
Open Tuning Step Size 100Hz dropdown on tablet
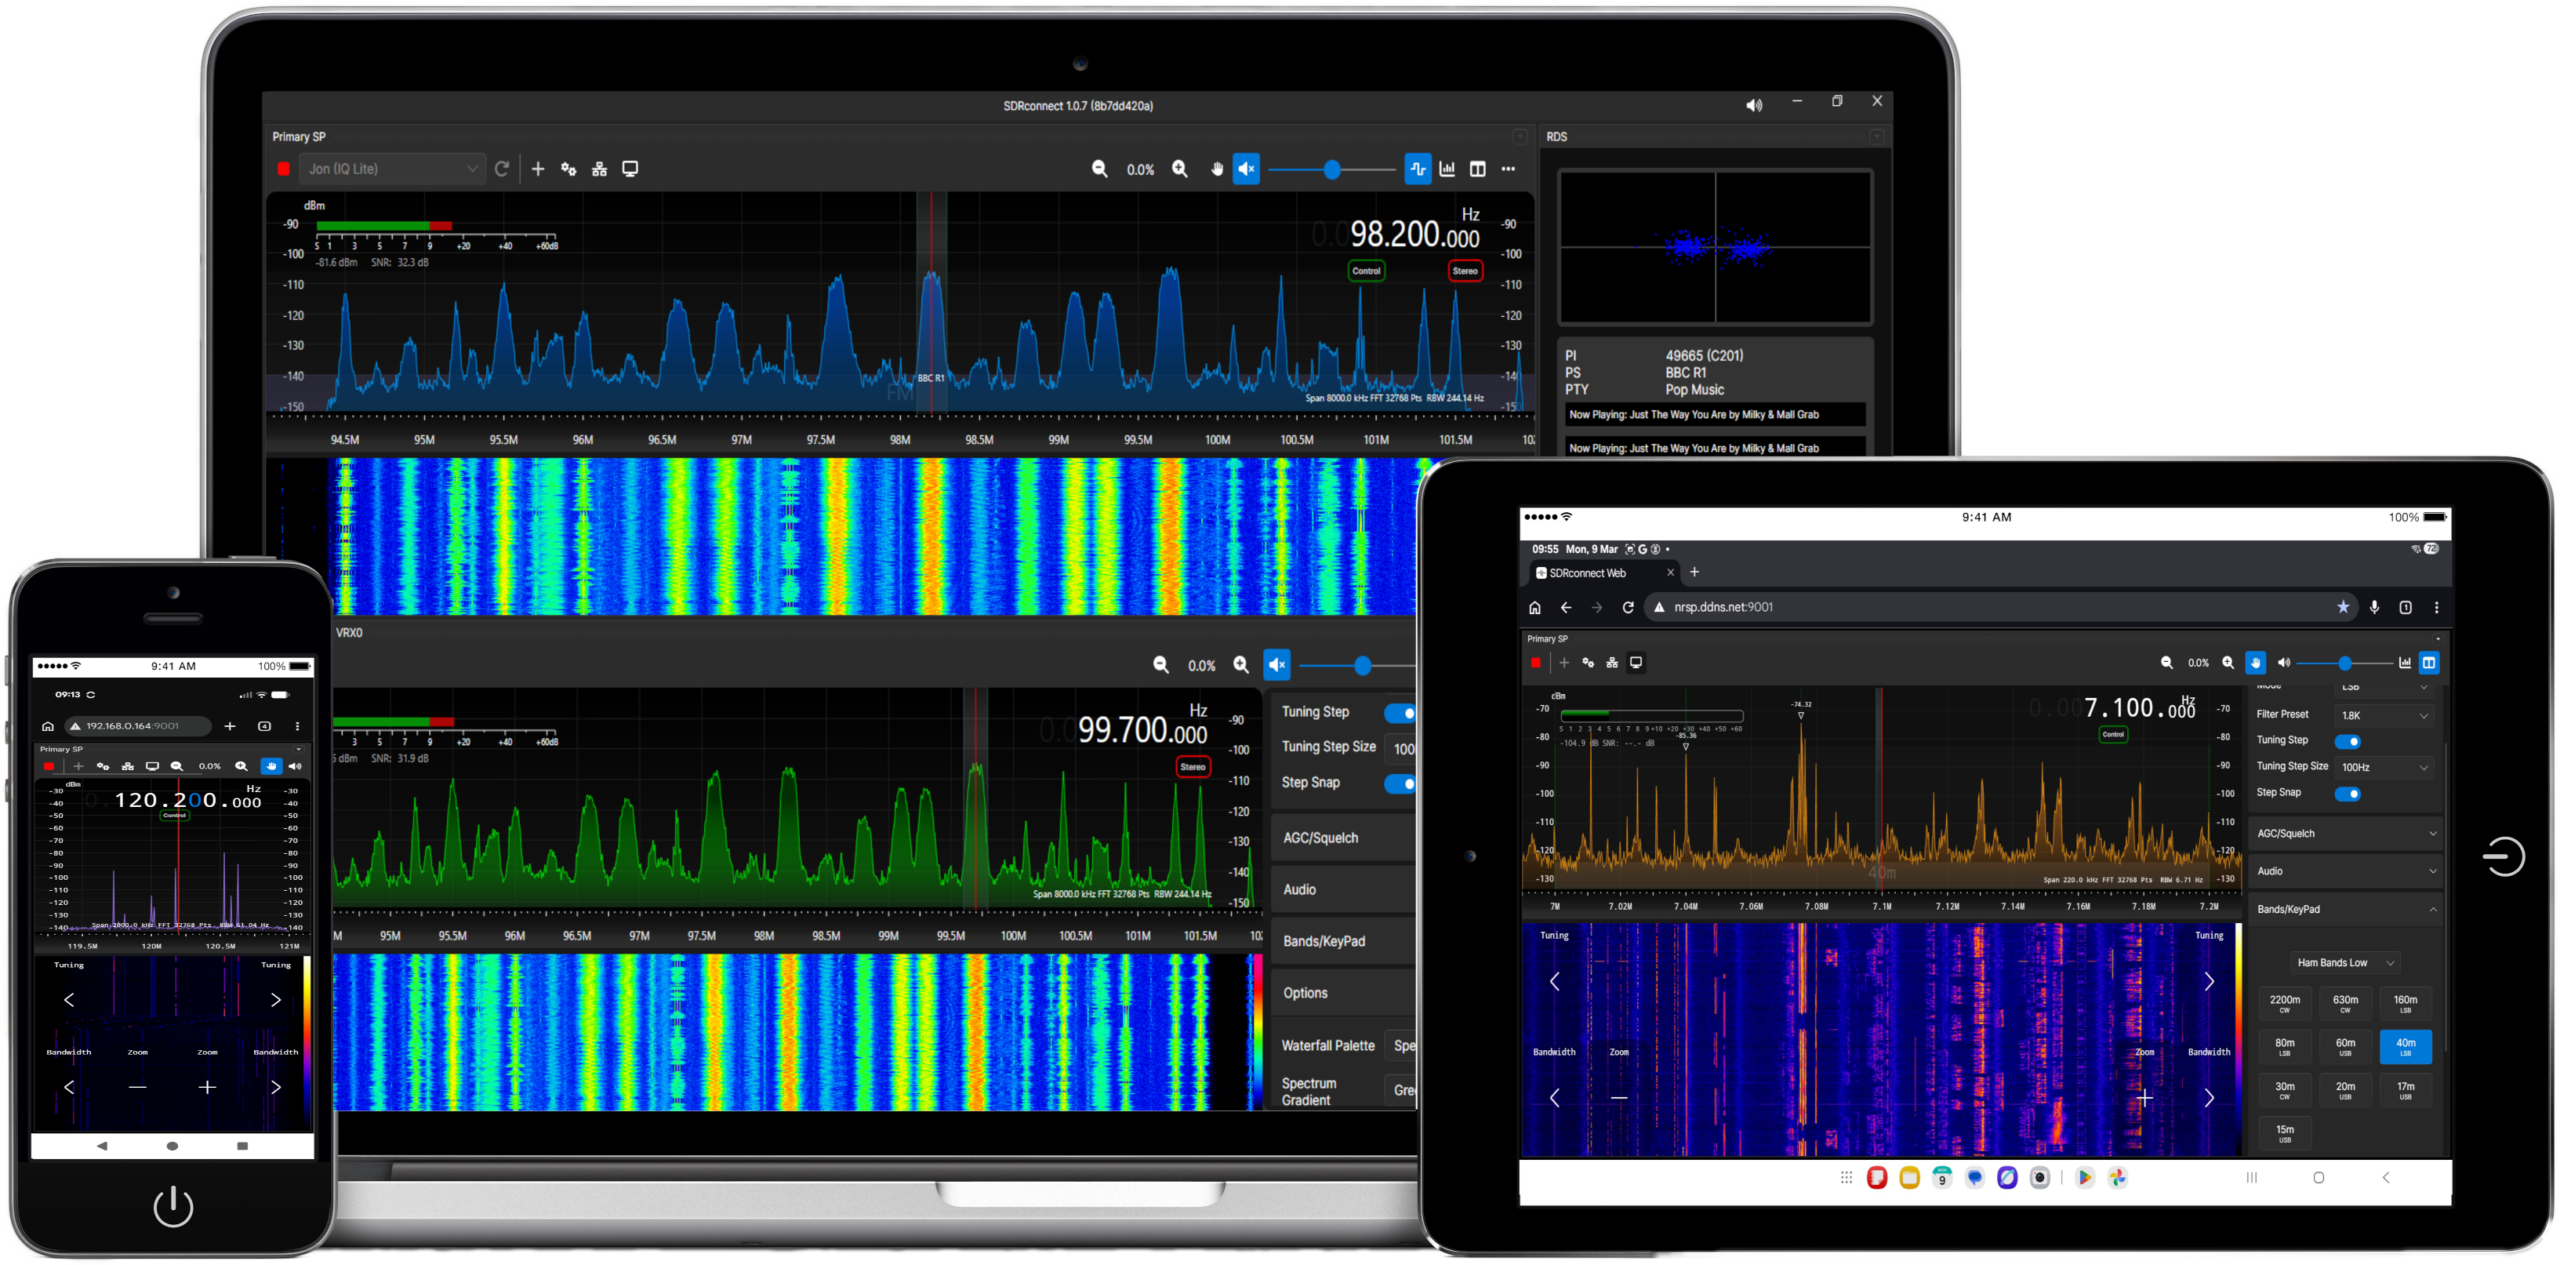[x=2385, y=768]
